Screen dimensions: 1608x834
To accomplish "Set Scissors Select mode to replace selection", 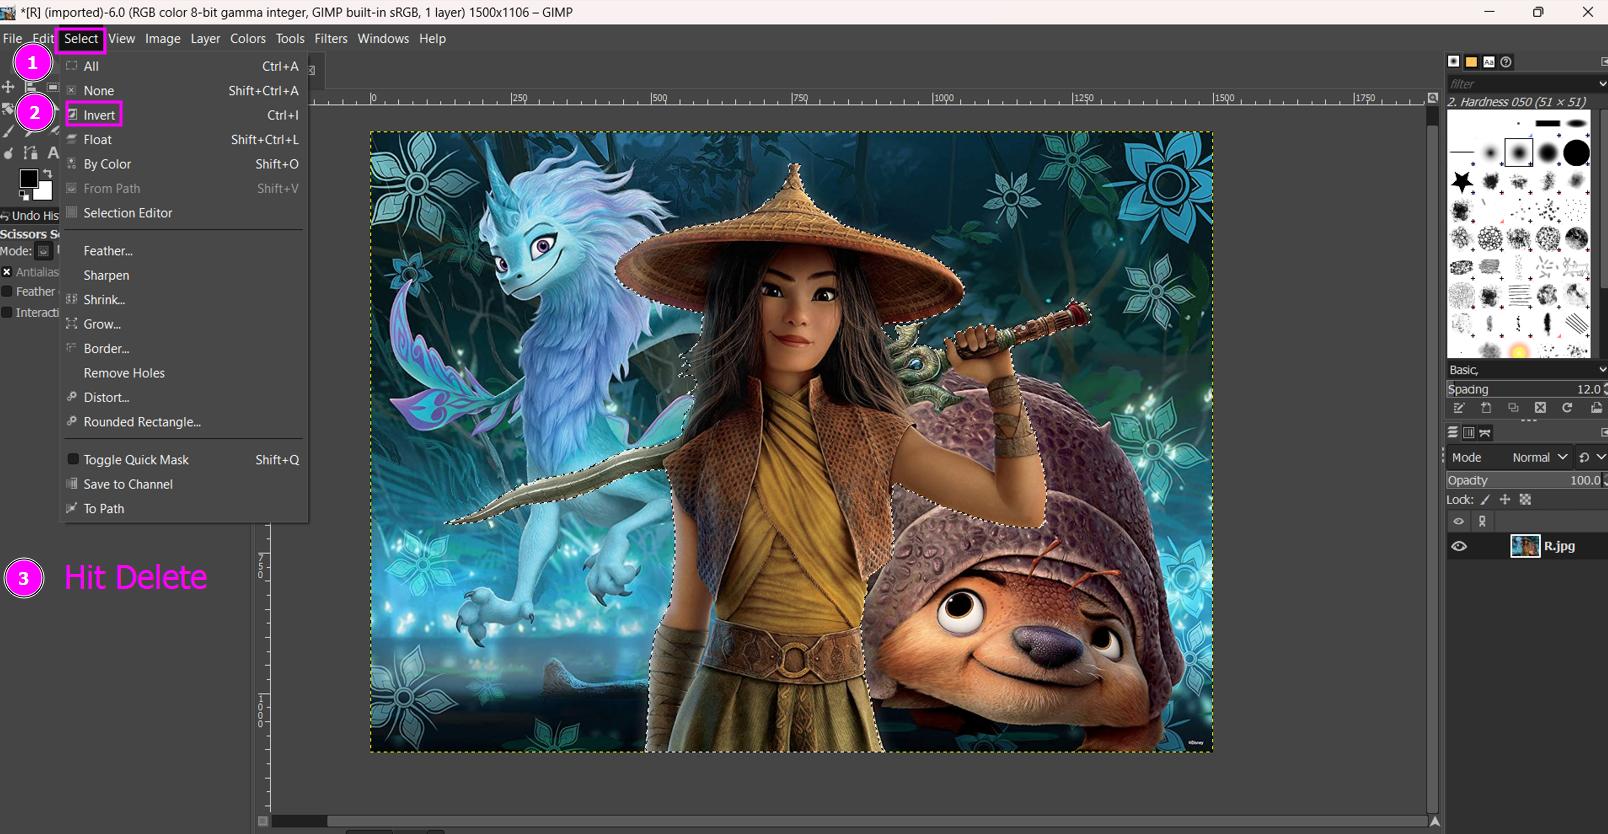I will pos(43,251).
